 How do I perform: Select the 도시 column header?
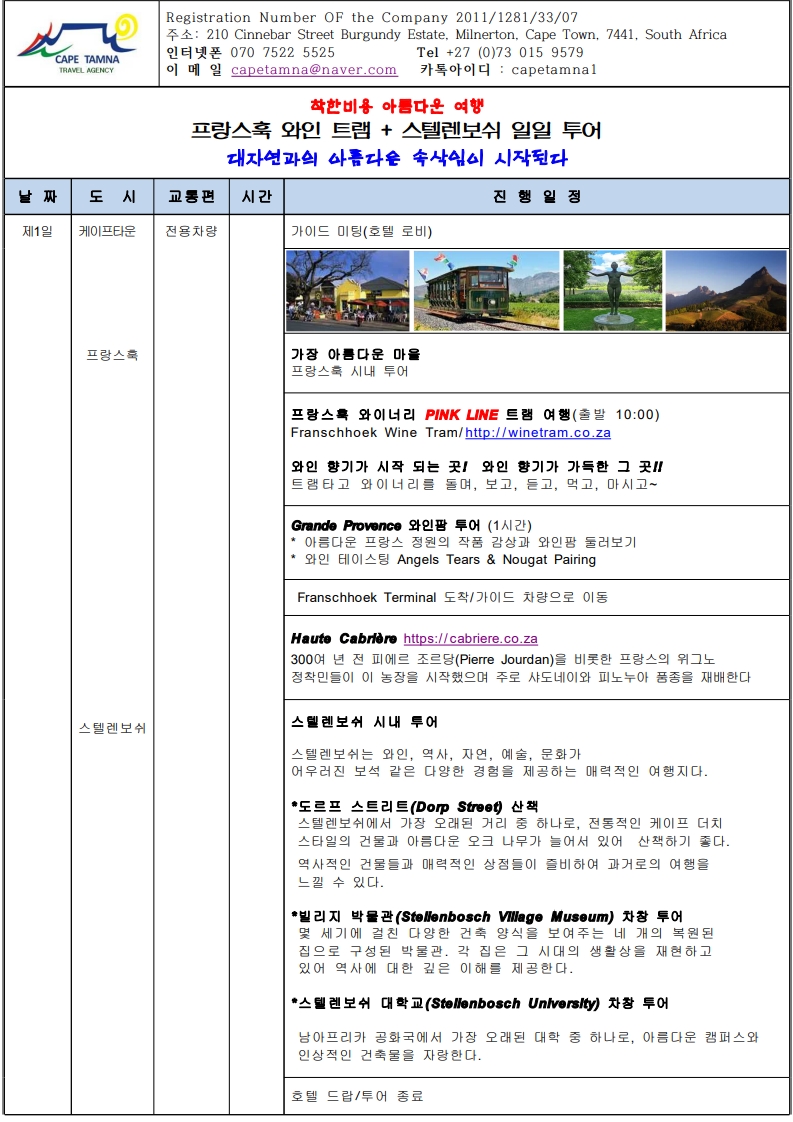tap(112, 197)
